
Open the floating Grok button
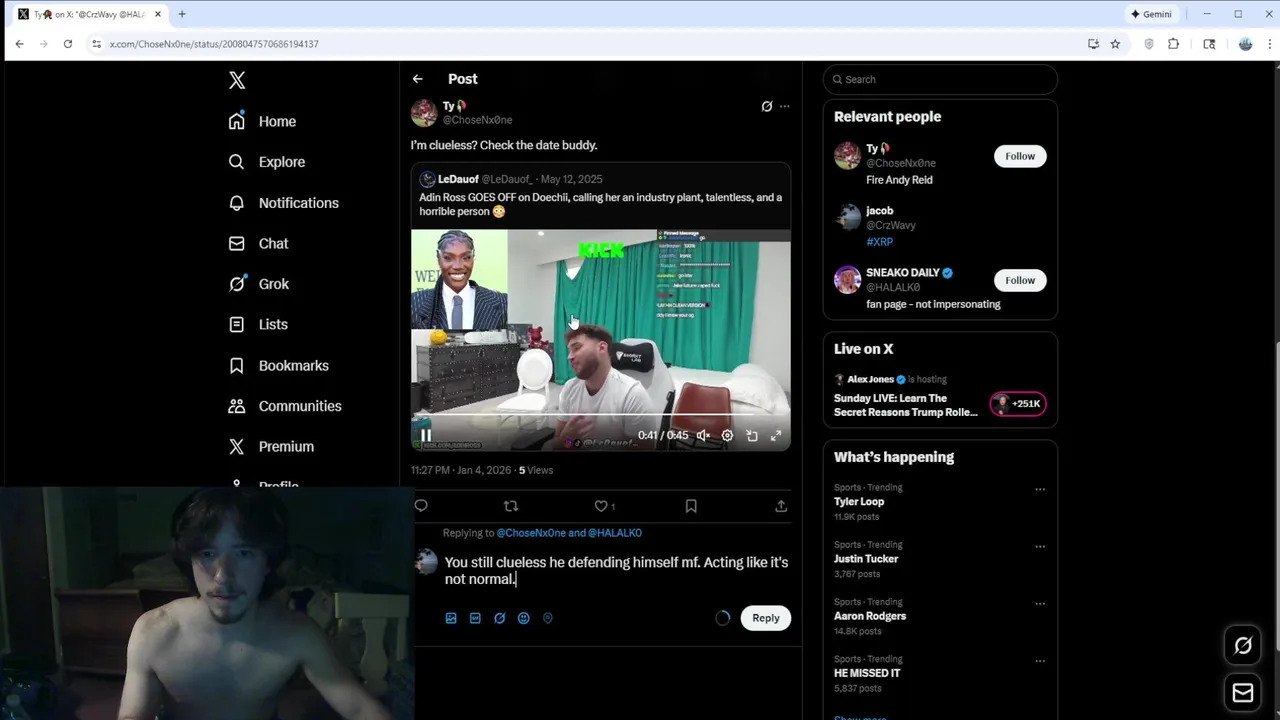pyautogui.click(x=1243, y=646)
